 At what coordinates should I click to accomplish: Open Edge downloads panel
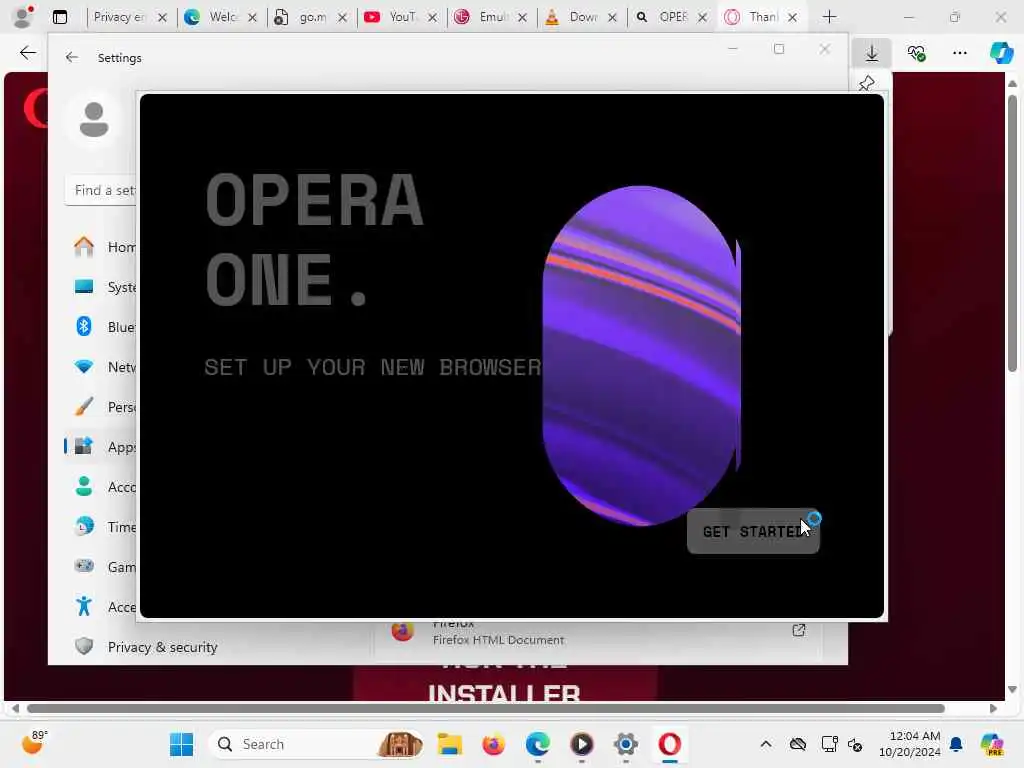tap(871, 53)
